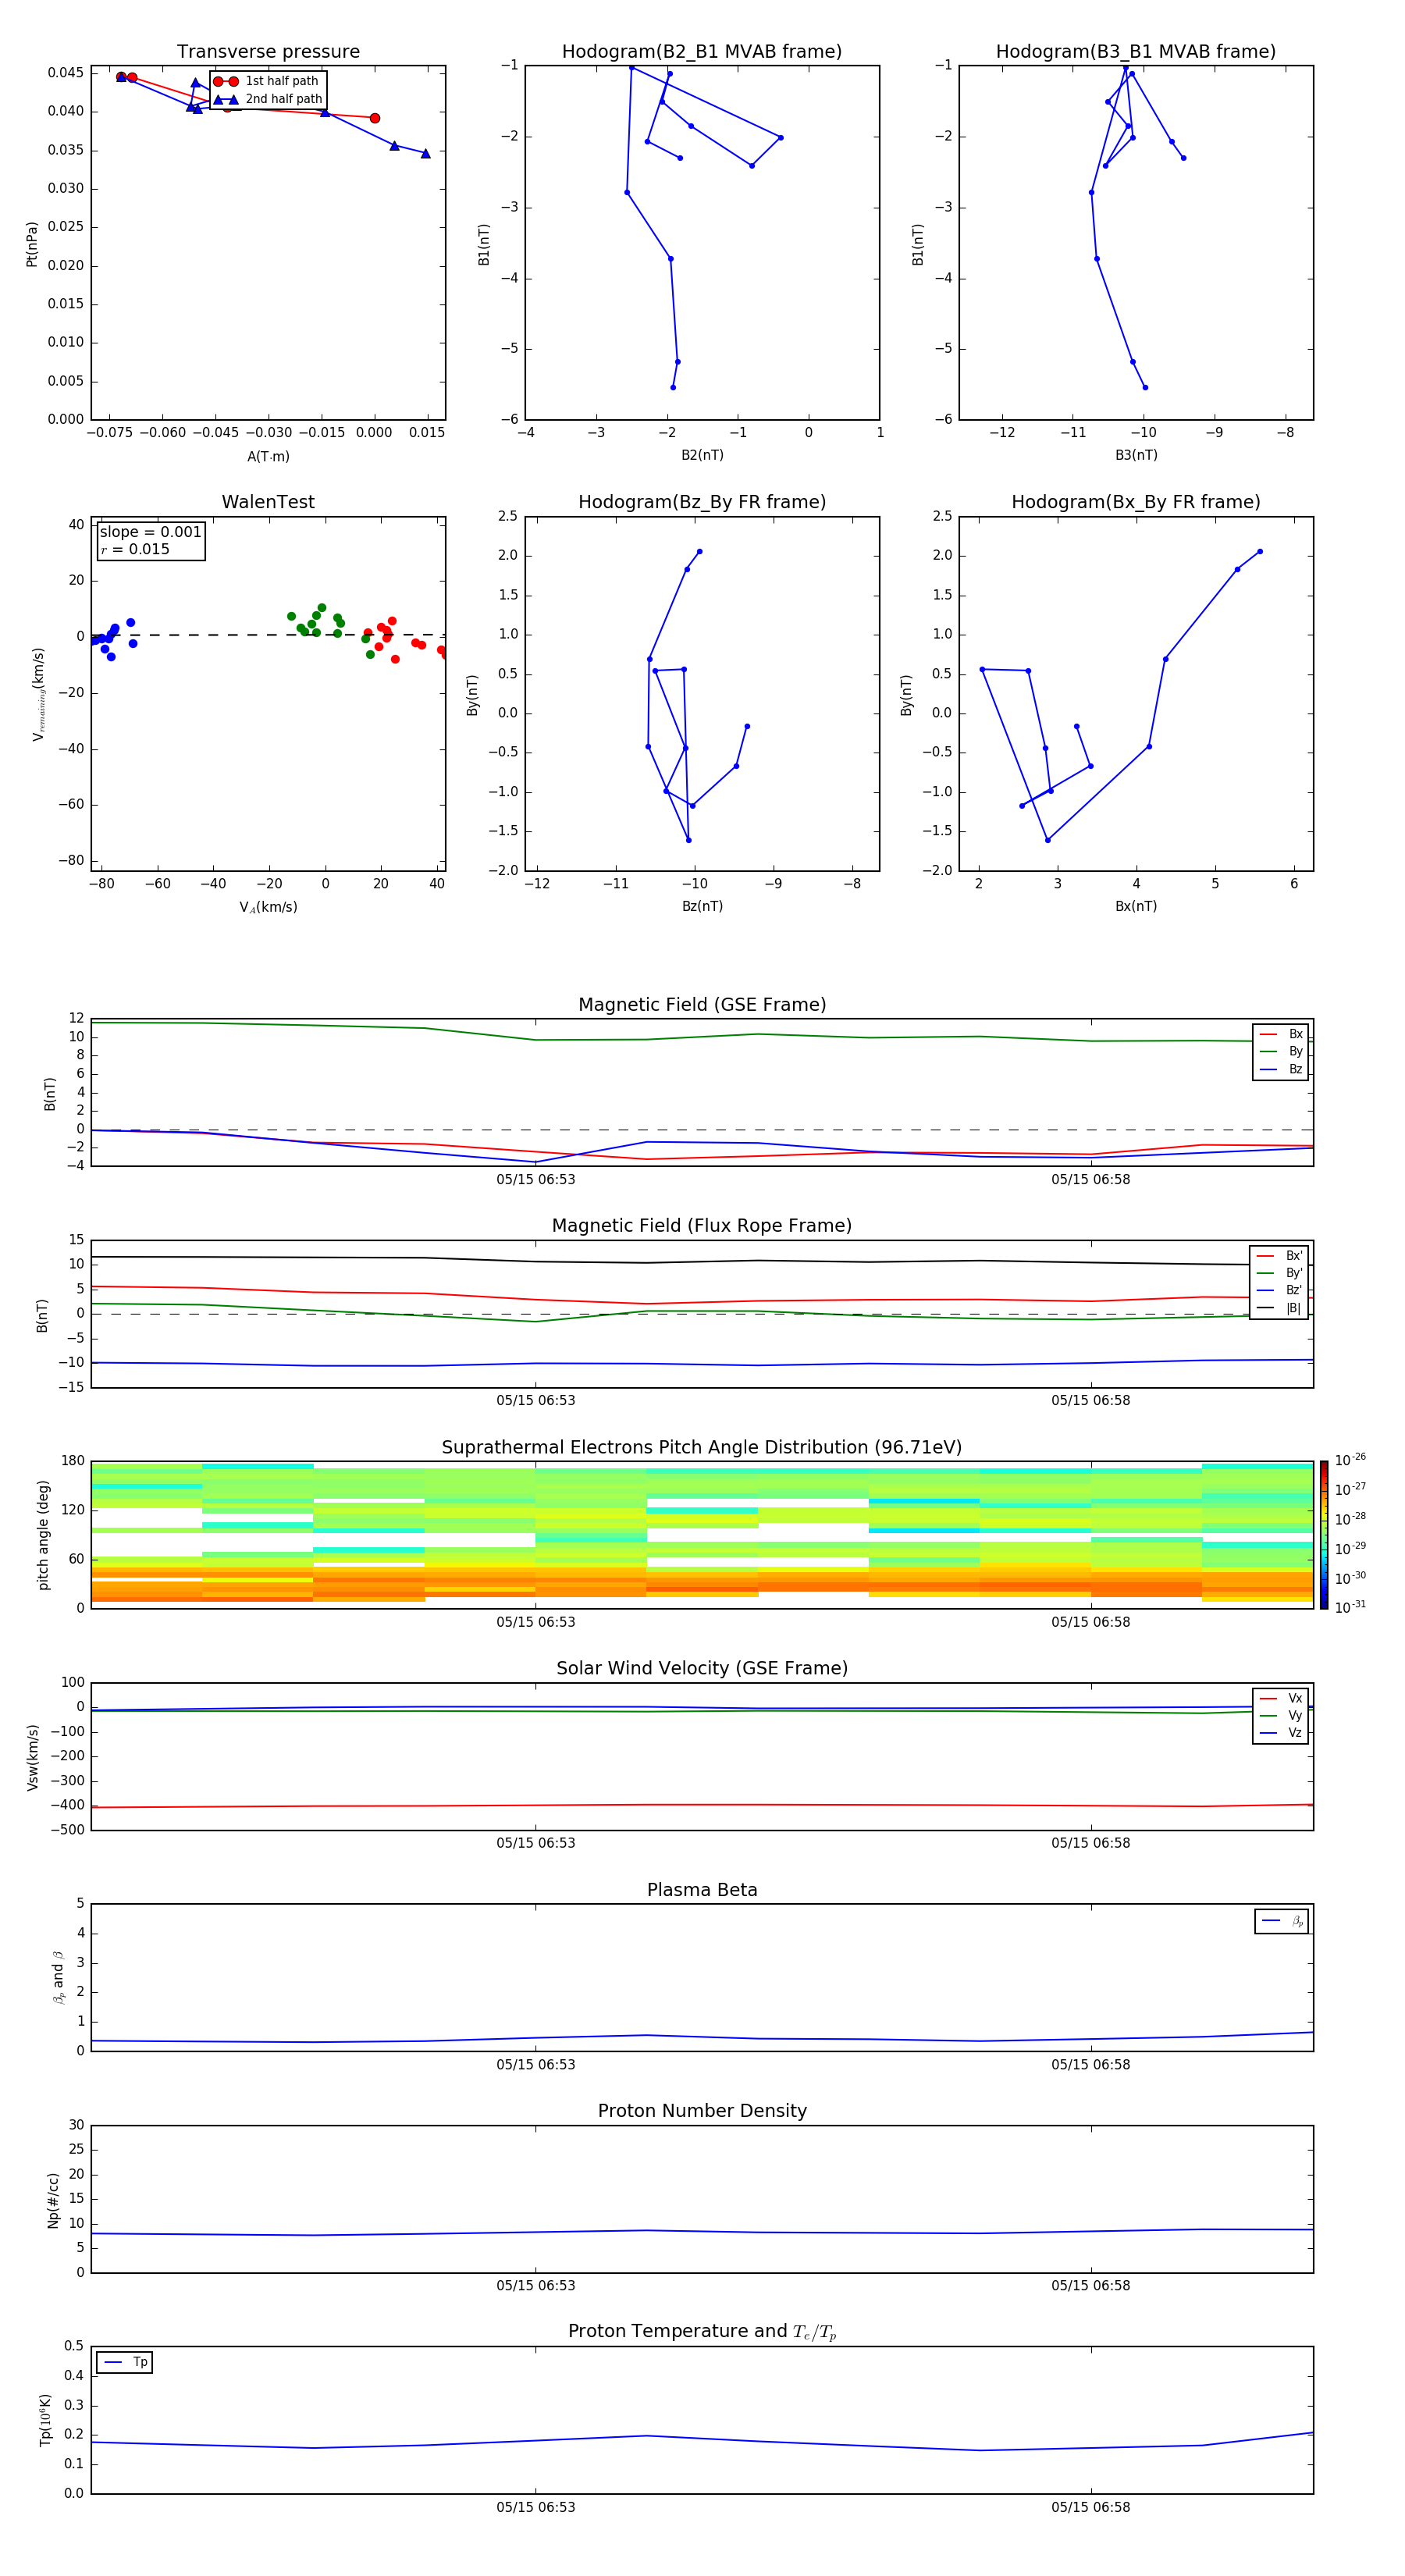The height and width of the screenshot is (2576, 1405).
Task: Click the 'Proton Number Density' title
Action: (x=702, y=2111)
